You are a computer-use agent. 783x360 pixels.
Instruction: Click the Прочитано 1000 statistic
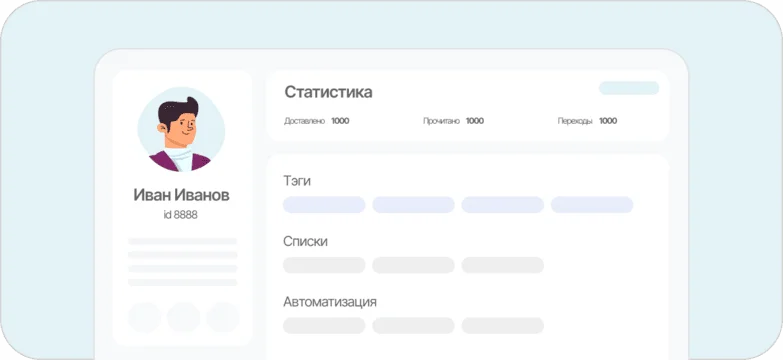tap(453, 121)
